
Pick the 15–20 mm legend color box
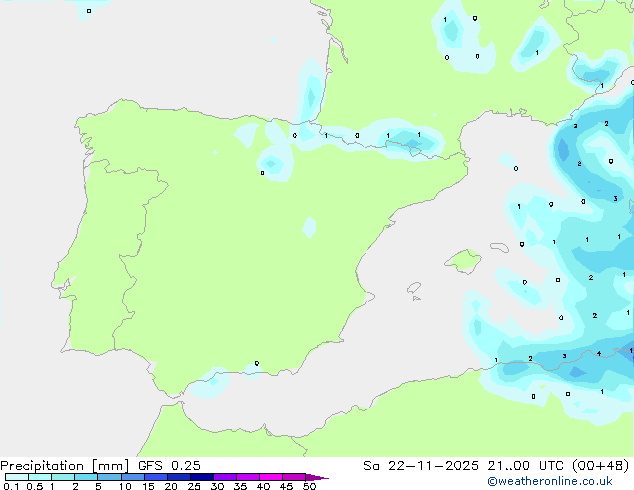click(156, 477)
